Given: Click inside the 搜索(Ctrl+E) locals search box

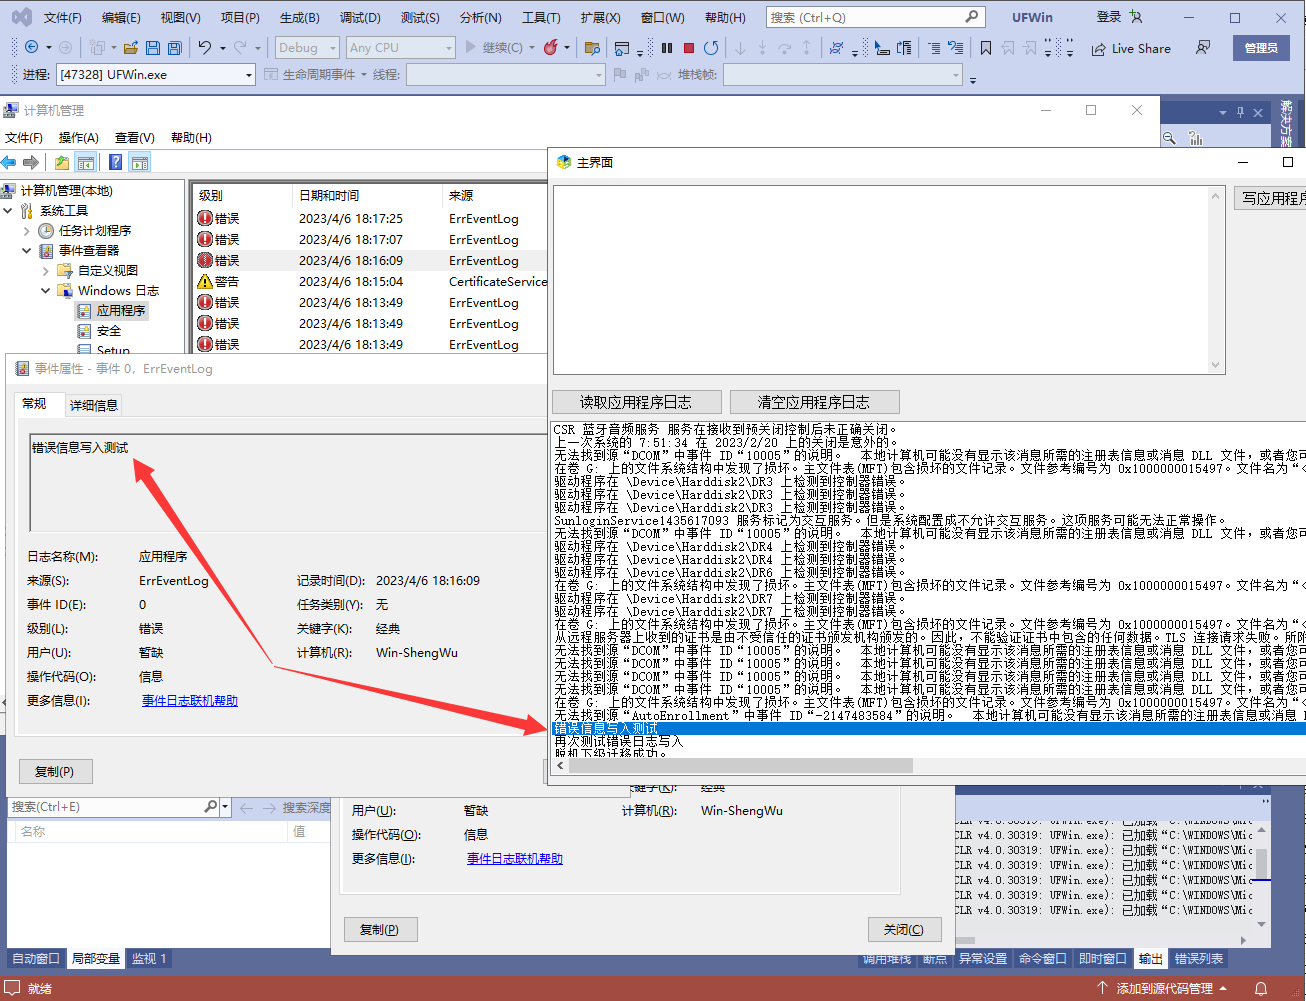Looking at the screenshot, I should pyautogui.click(x=105, y=806).
